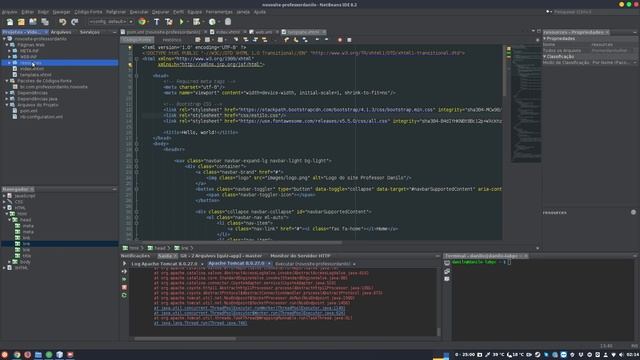Open the Run Project dropdown arrow
The height and width of the screenshot is (360, 640).
[x=188, y=22]
